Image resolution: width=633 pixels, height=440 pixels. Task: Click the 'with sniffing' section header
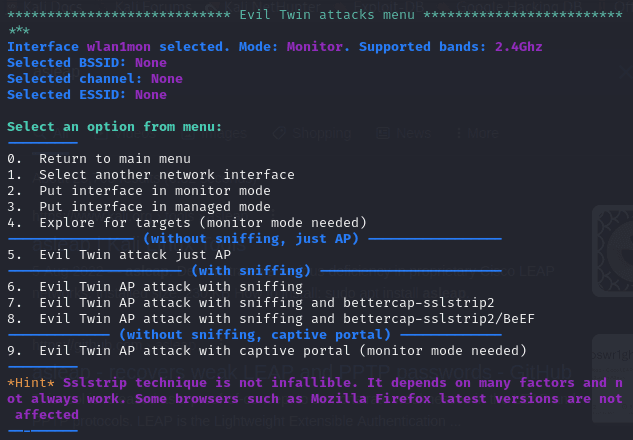[x=251, y=271]
